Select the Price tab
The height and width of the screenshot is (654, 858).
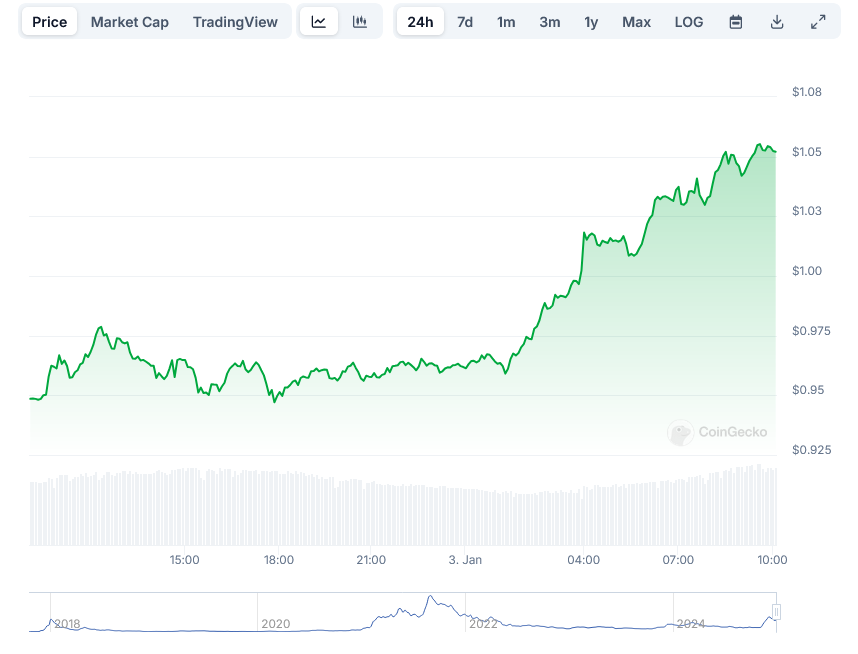50,22
